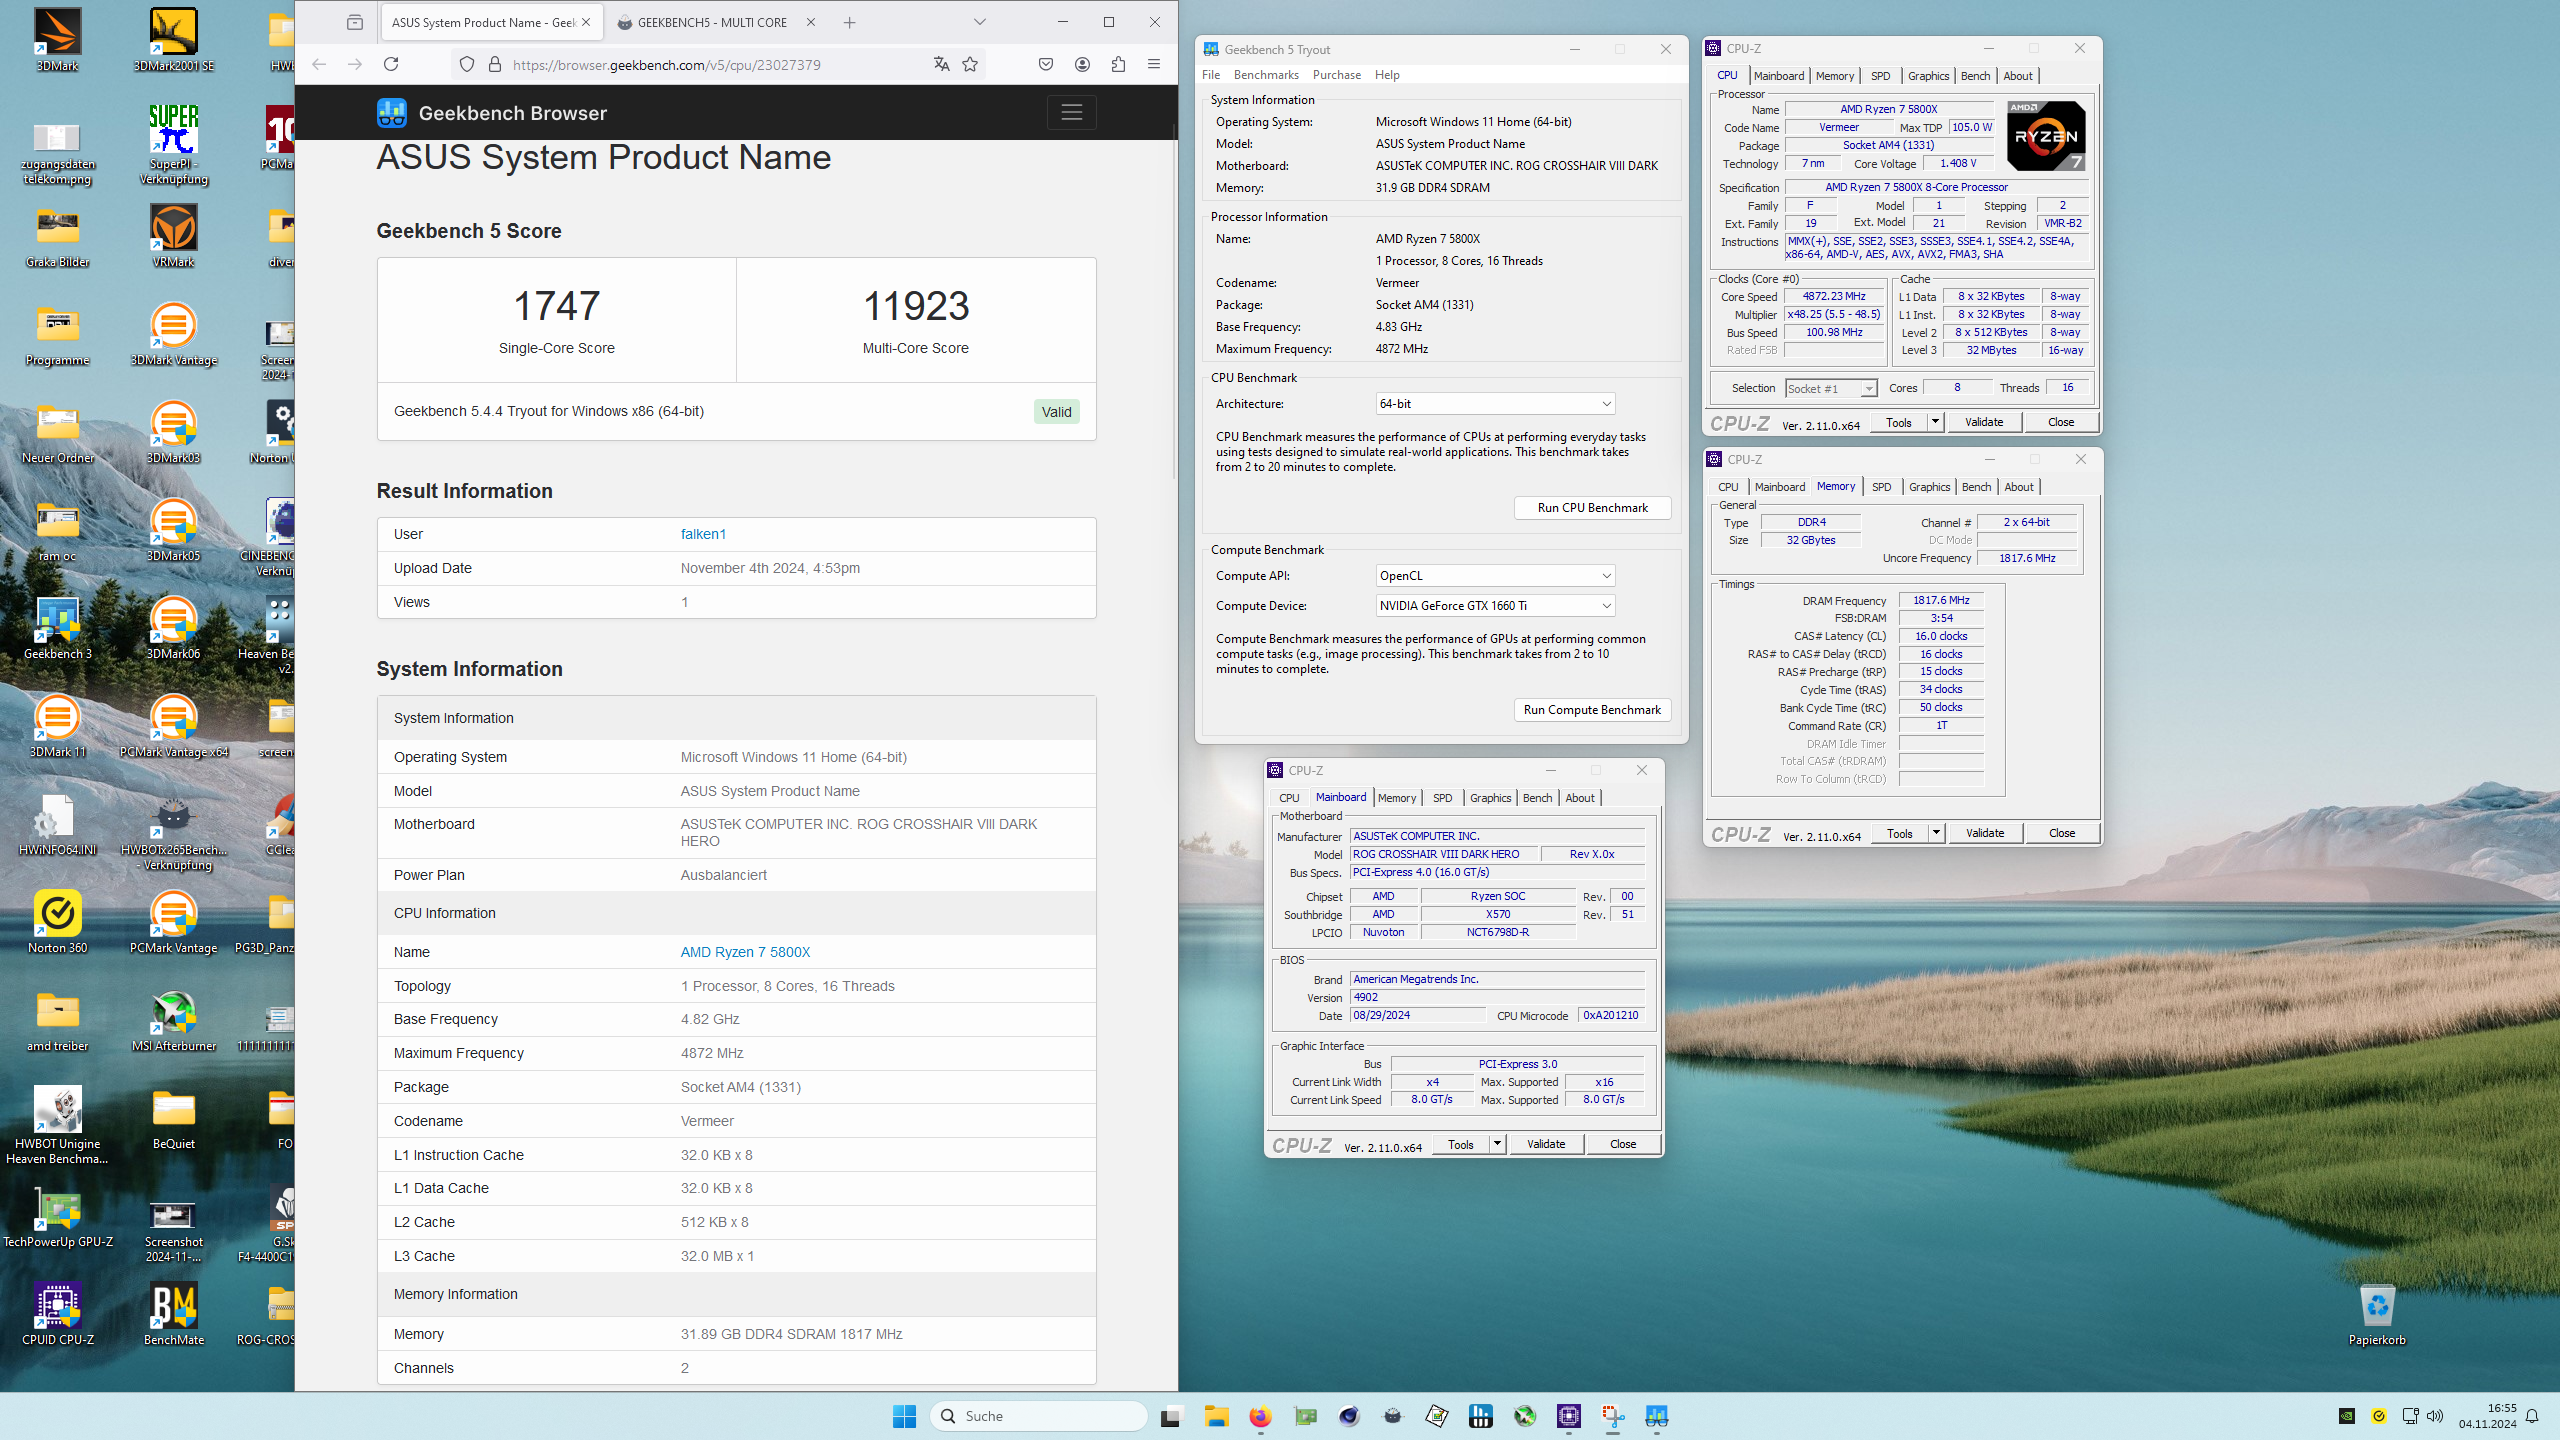This screenshot has height=1440, width=2560.
Task: Select About tab in CPU-Z CPU window
Action: pyautogui.click(x=2017, y=75)
